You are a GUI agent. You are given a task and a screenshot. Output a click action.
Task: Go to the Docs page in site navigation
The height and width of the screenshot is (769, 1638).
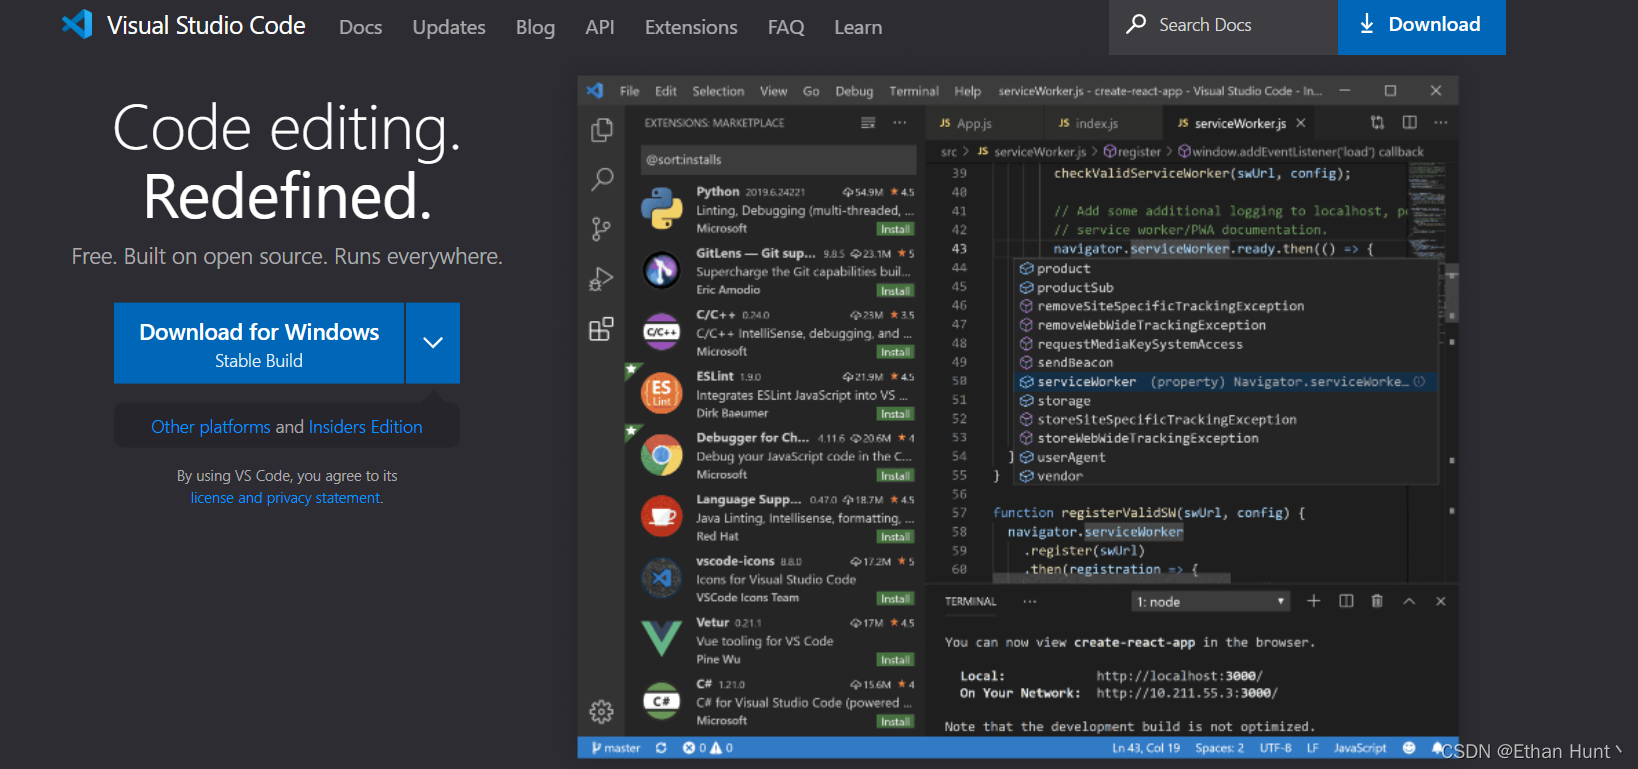coord(360,27)
